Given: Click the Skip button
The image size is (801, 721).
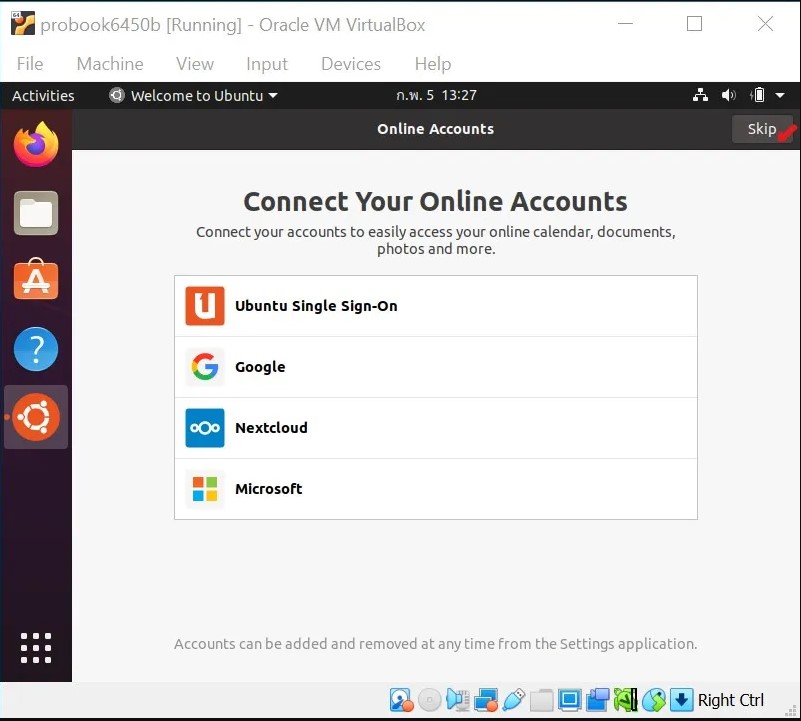Looking at the screenshot, I should [x=761, y=128].
